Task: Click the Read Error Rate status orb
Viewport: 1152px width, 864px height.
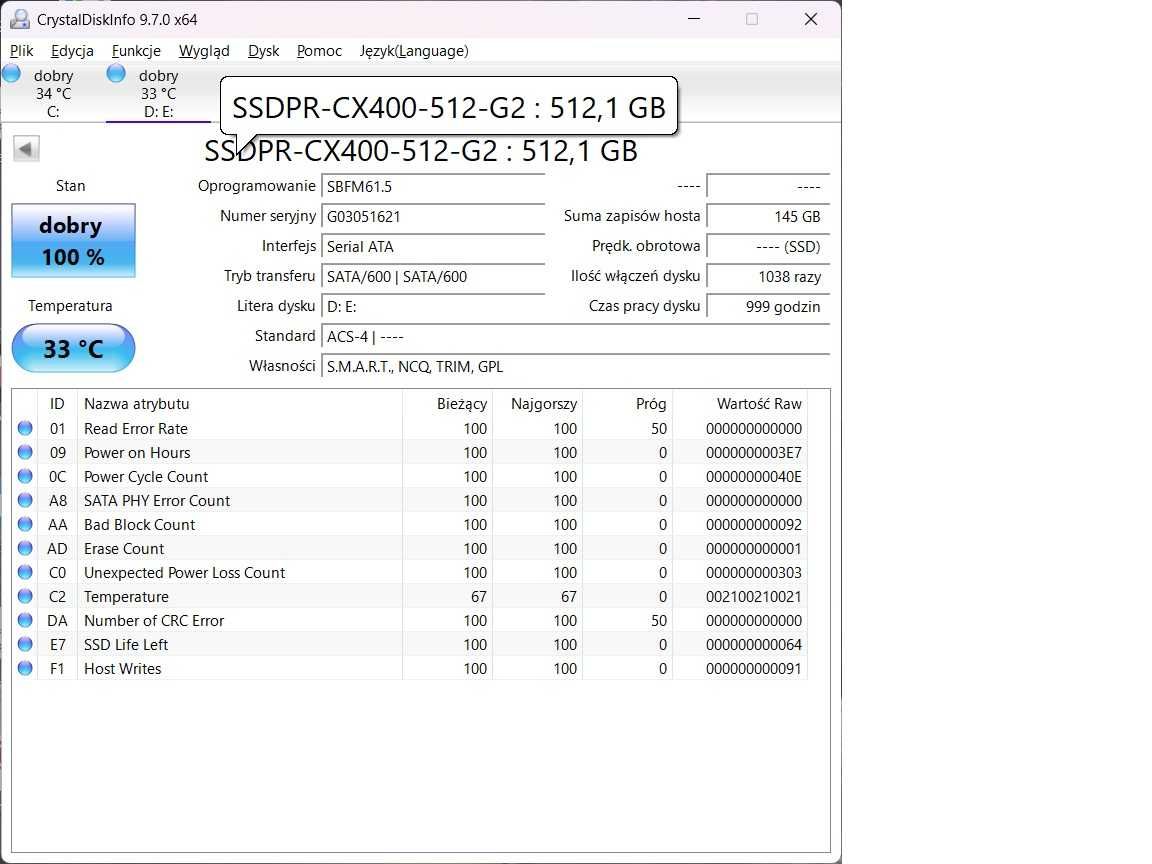Action: coord(25,428)
